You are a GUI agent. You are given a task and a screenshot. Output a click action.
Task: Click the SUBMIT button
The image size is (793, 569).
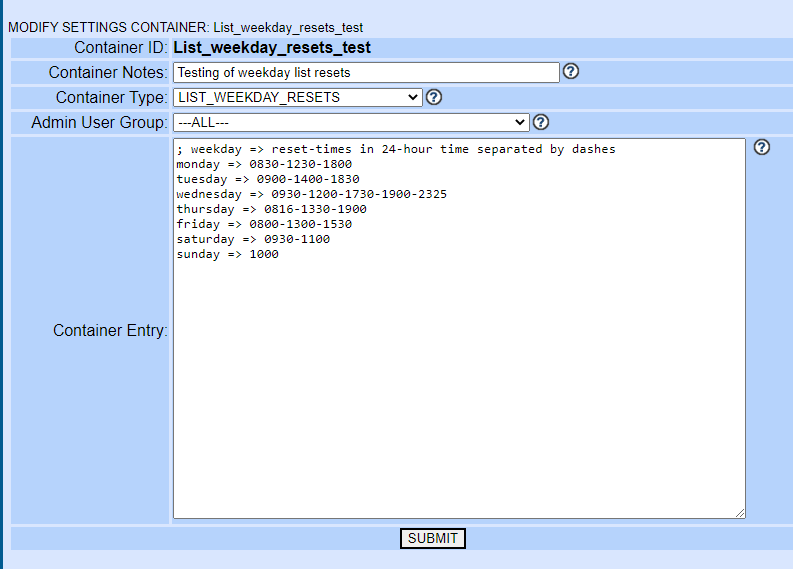[x=432, y=538]
